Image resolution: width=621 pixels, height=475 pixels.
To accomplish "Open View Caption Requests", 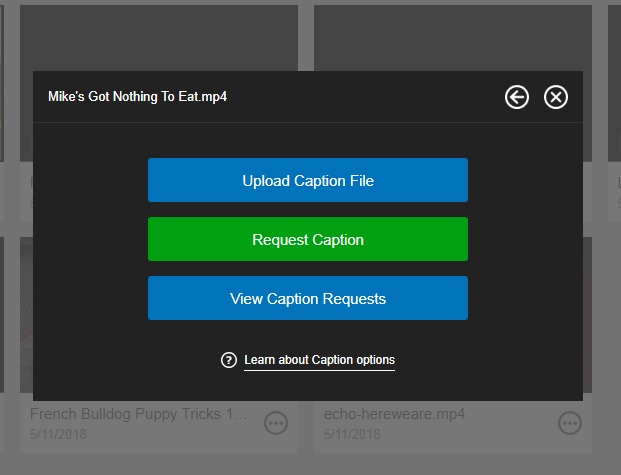I will point(307,299).
